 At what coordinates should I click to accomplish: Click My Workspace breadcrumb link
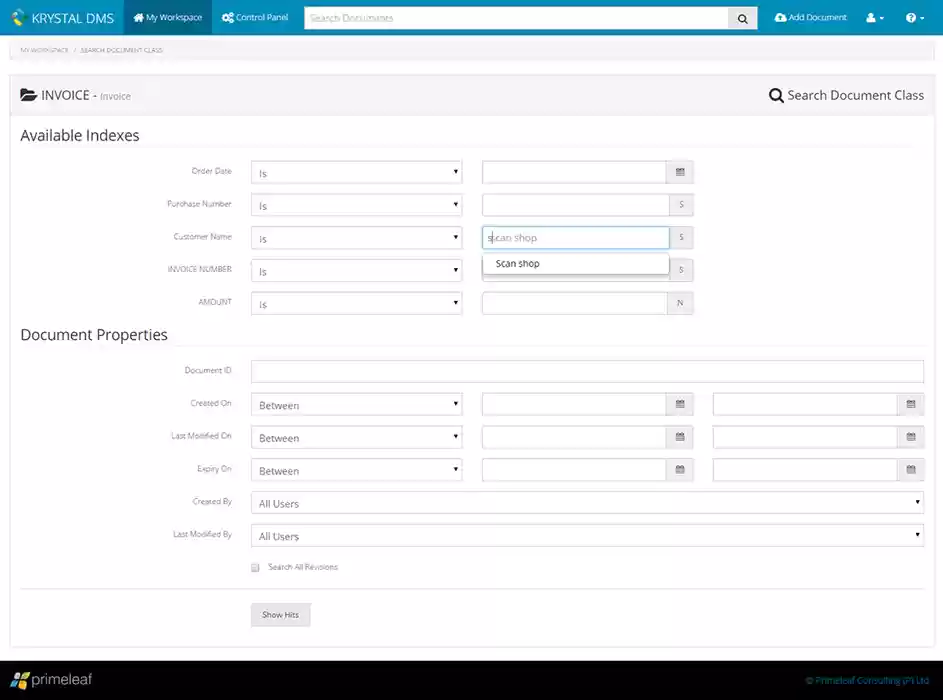pyautogui.click(x=44, y=50)
